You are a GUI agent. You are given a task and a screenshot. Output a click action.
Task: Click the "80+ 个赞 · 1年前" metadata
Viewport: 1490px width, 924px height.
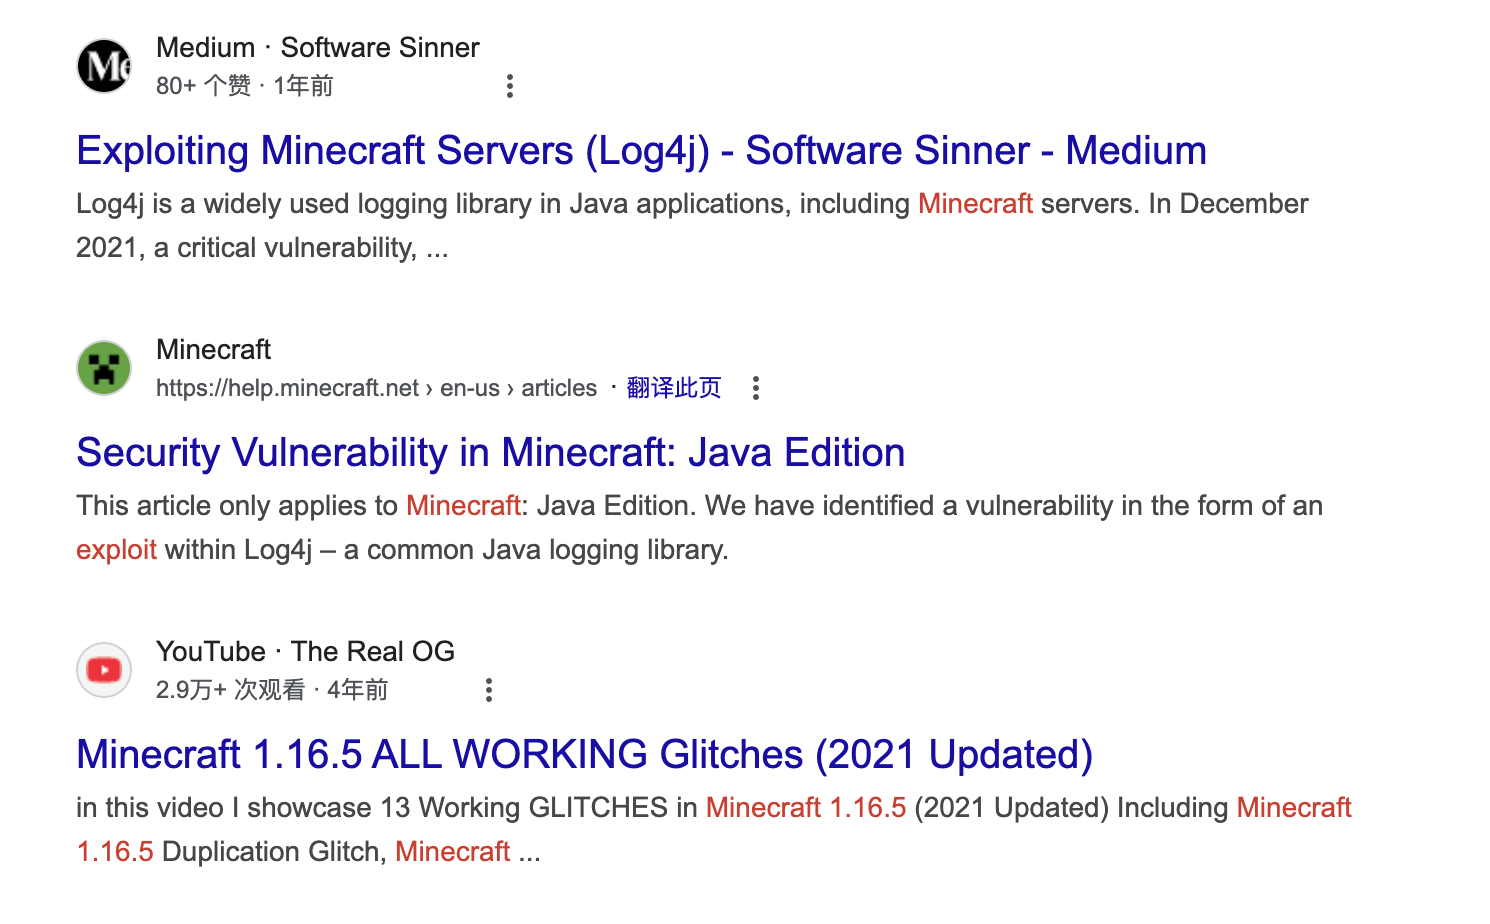coord(244,86)
